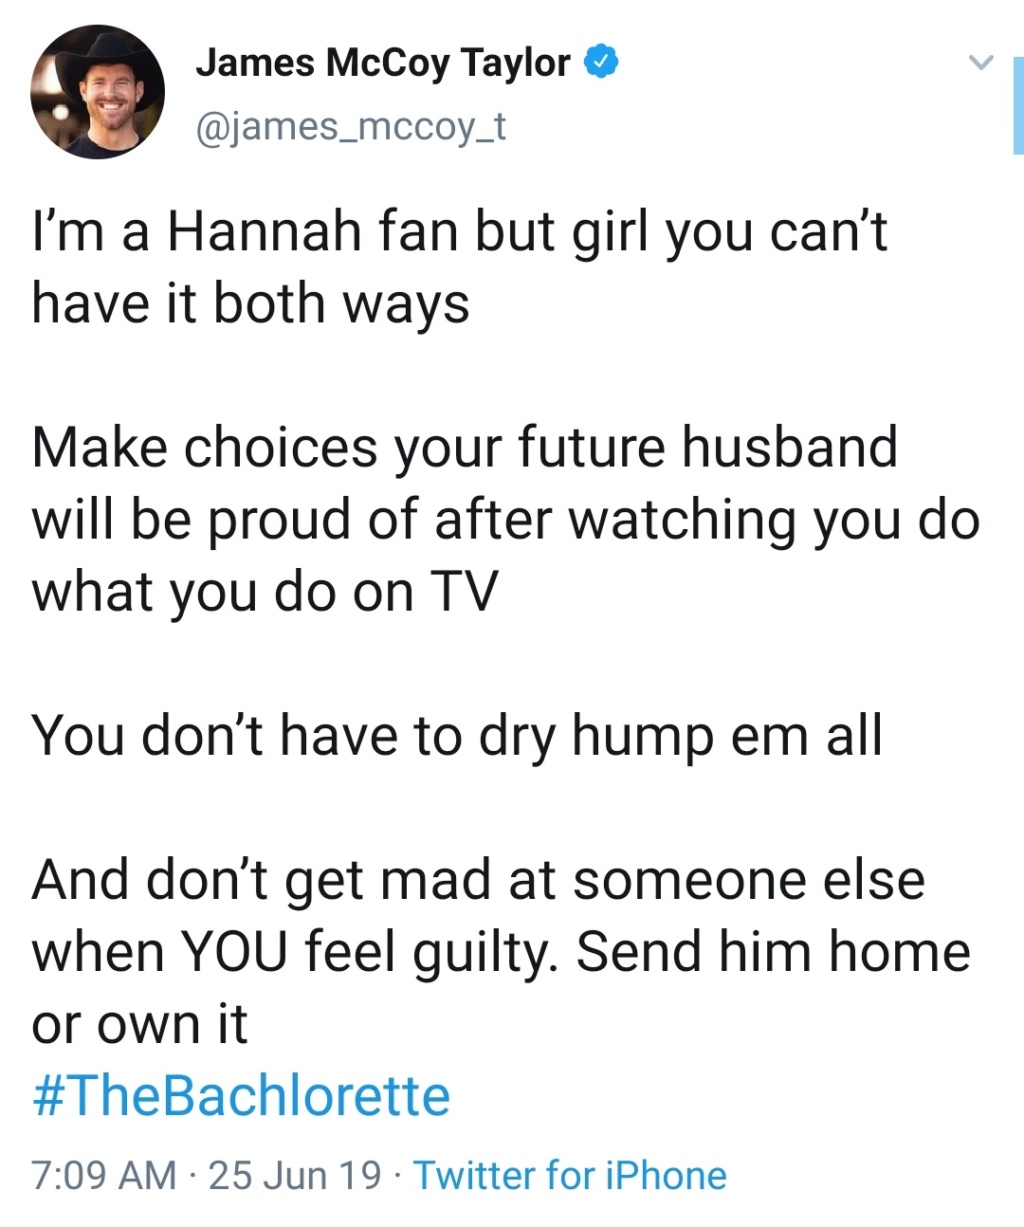
Task: Tap the "I'm a Hannah fan" line
Action: click(x=459, y=233)
